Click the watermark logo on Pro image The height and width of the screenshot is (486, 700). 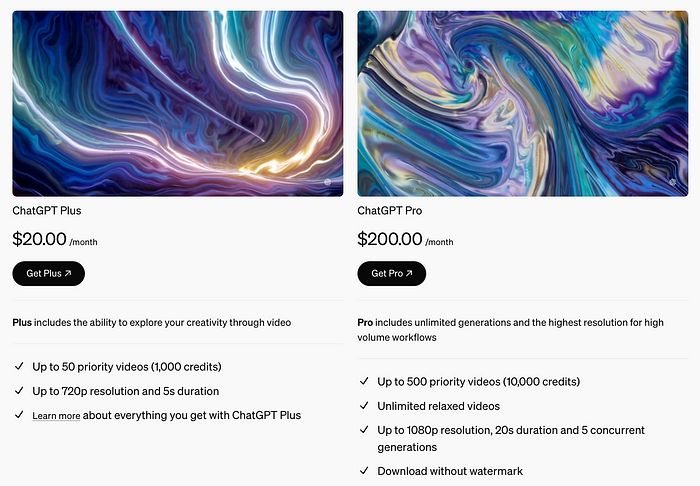673,182
